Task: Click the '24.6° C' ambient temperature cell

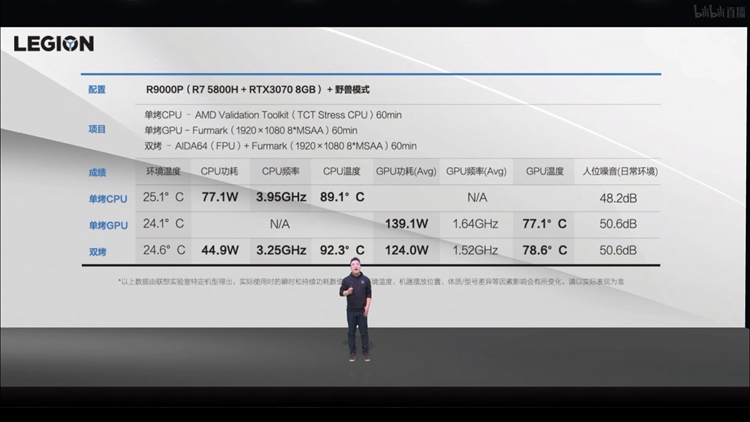Action: pos(164,250)
